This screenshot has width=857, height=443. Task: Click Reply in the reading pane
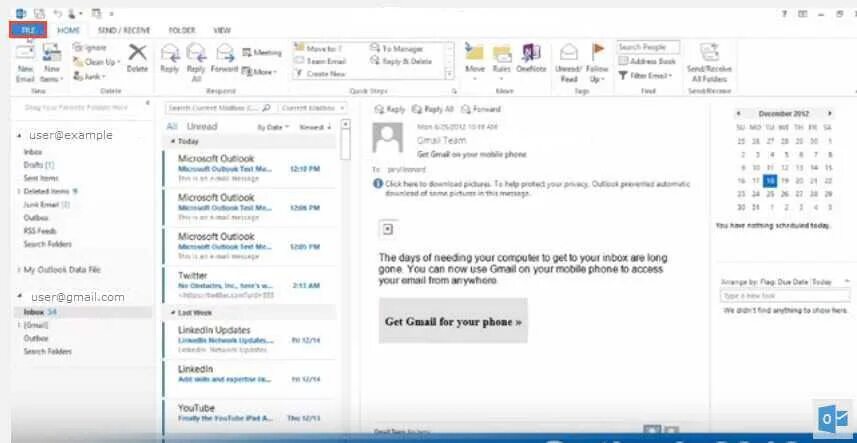390,109
